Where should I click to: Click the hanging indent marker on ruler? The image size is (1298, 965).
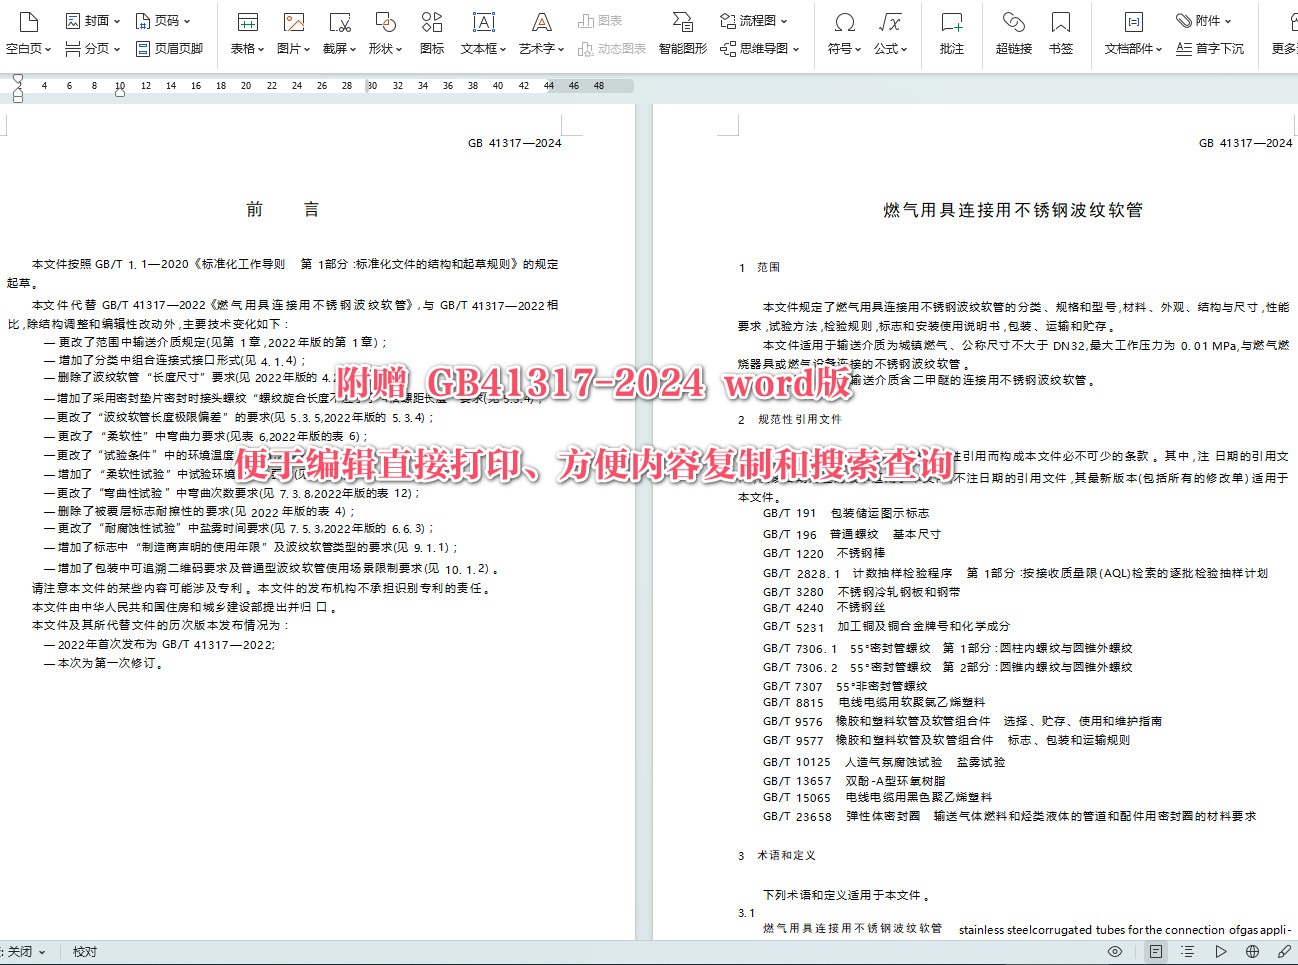(17, 90)
